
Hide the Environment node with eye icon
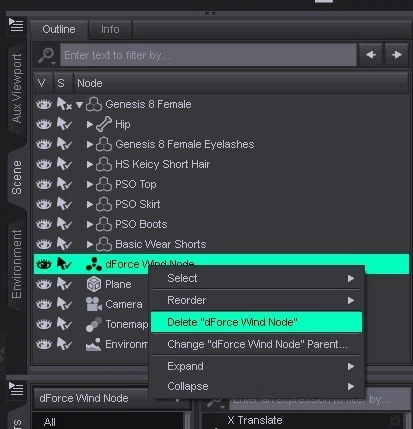(44, 344)
